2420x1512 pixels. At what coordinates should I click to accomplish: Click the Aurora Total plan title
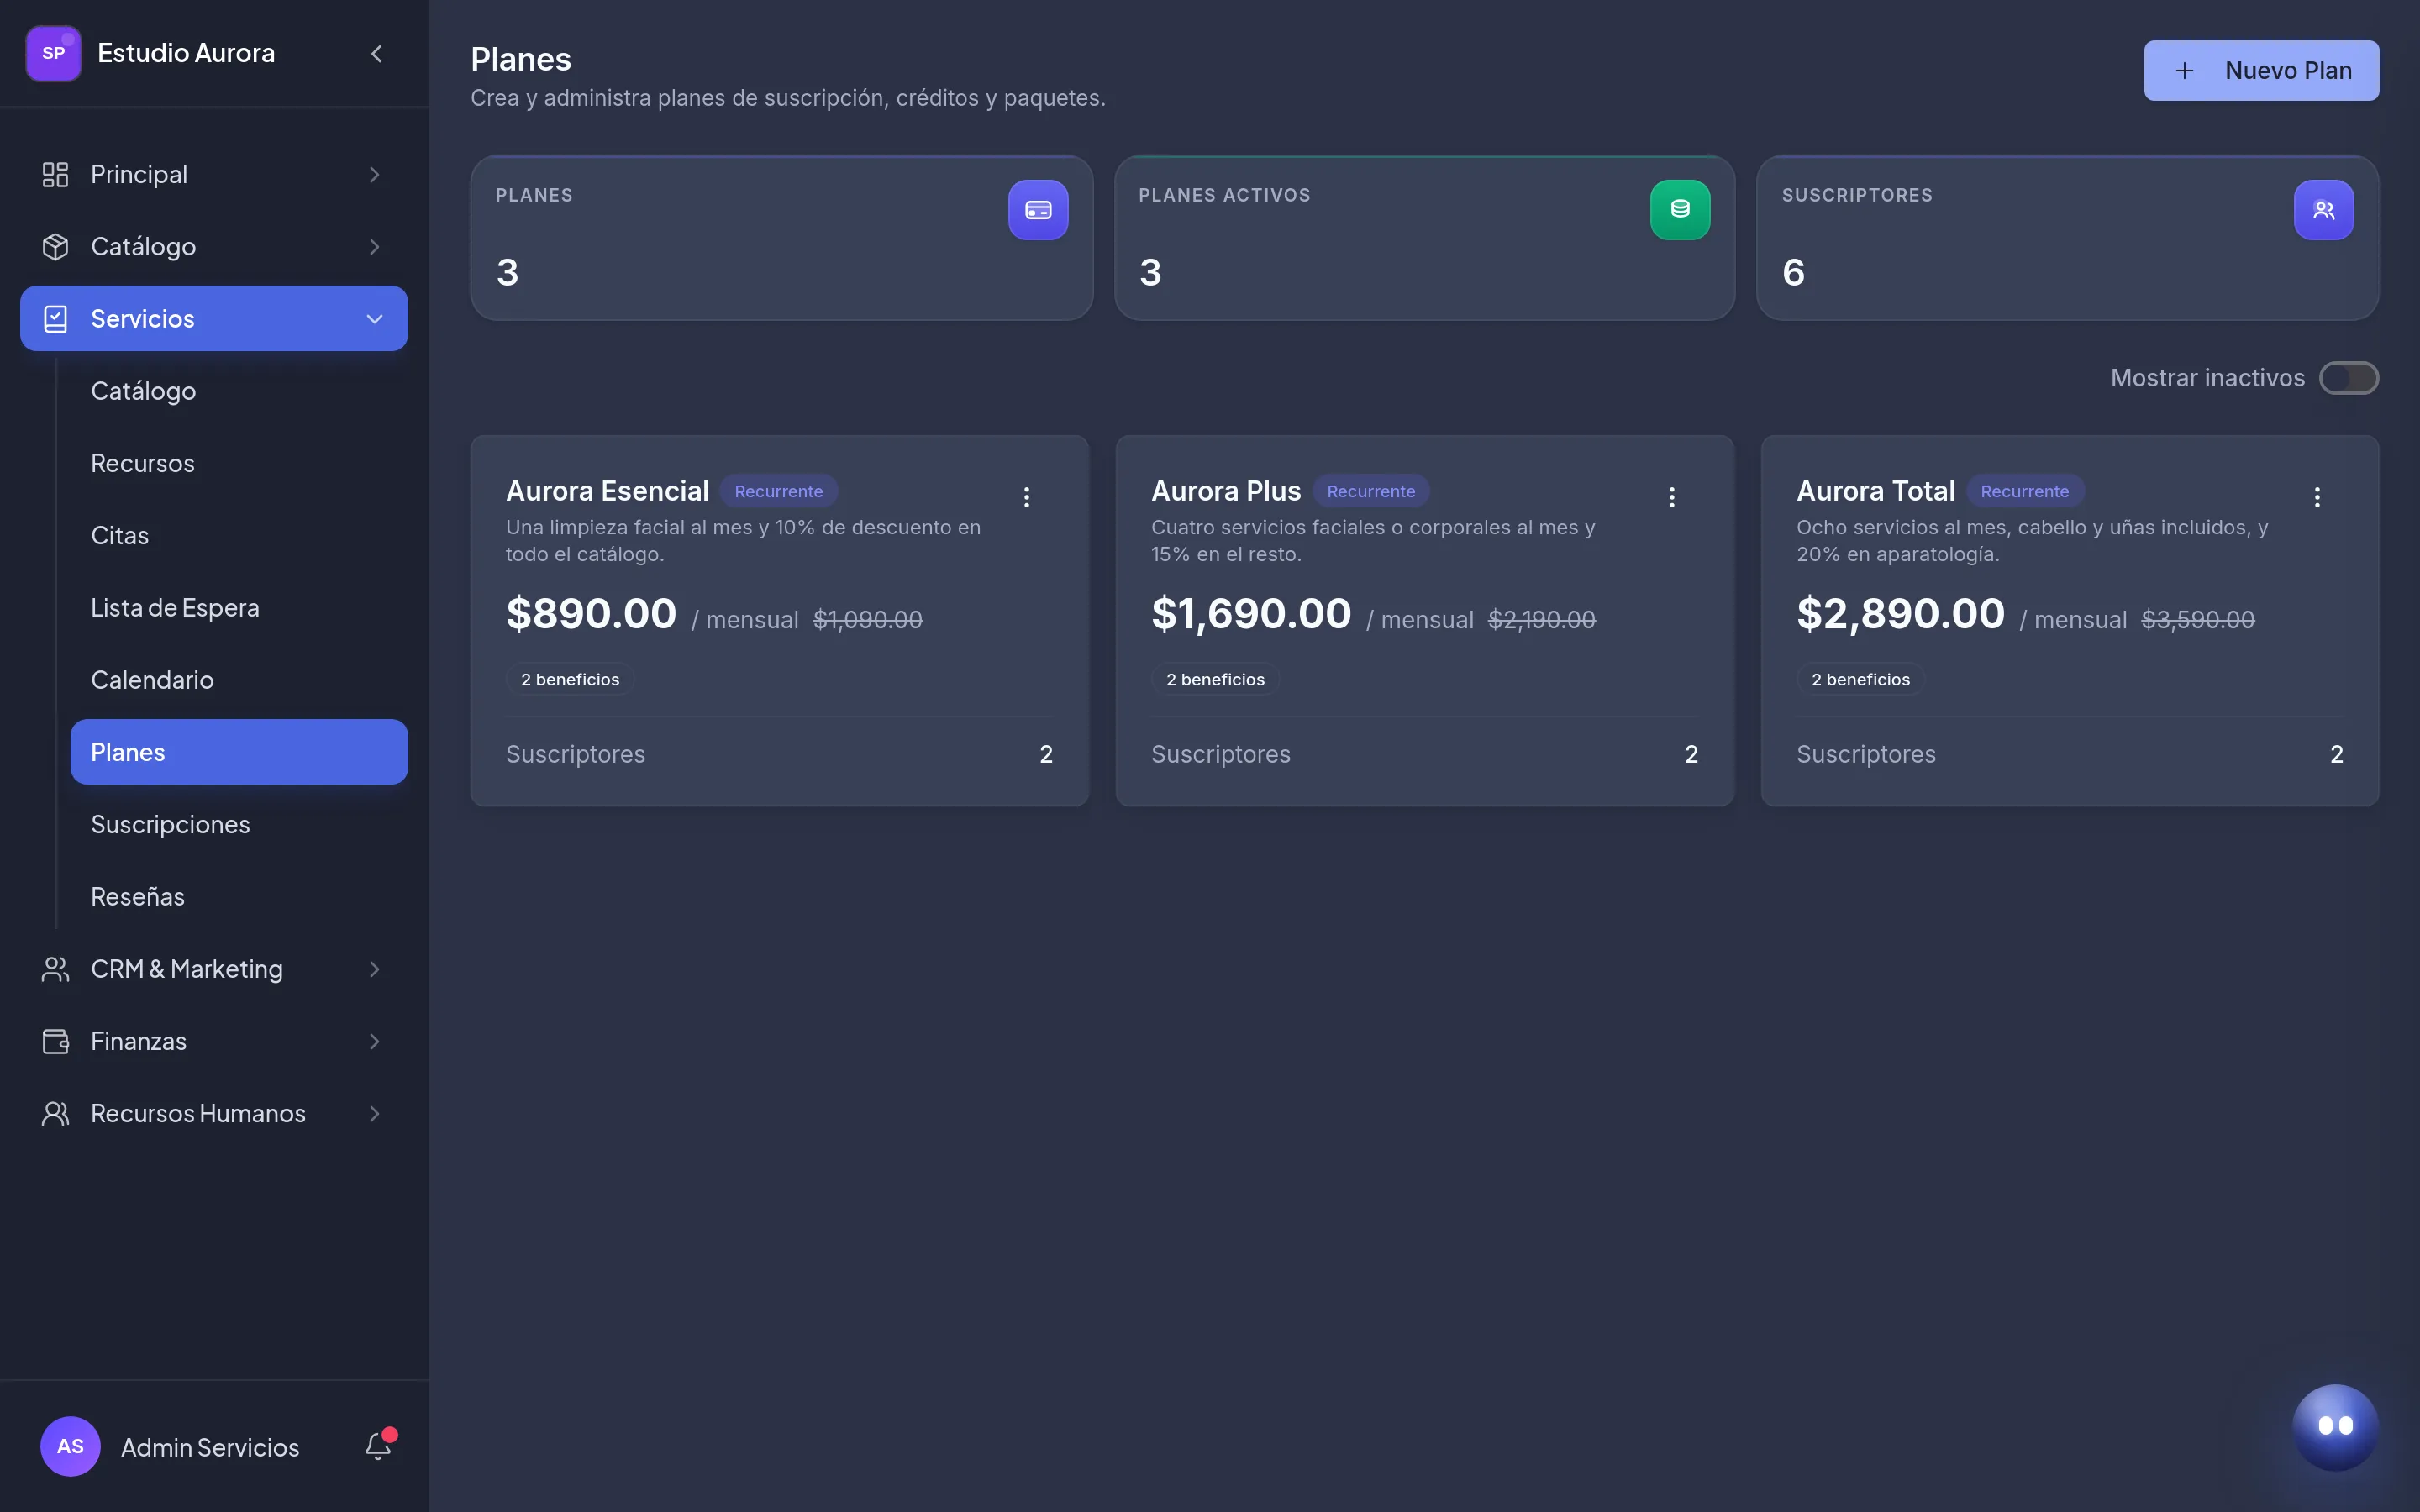coord(1875,491)
